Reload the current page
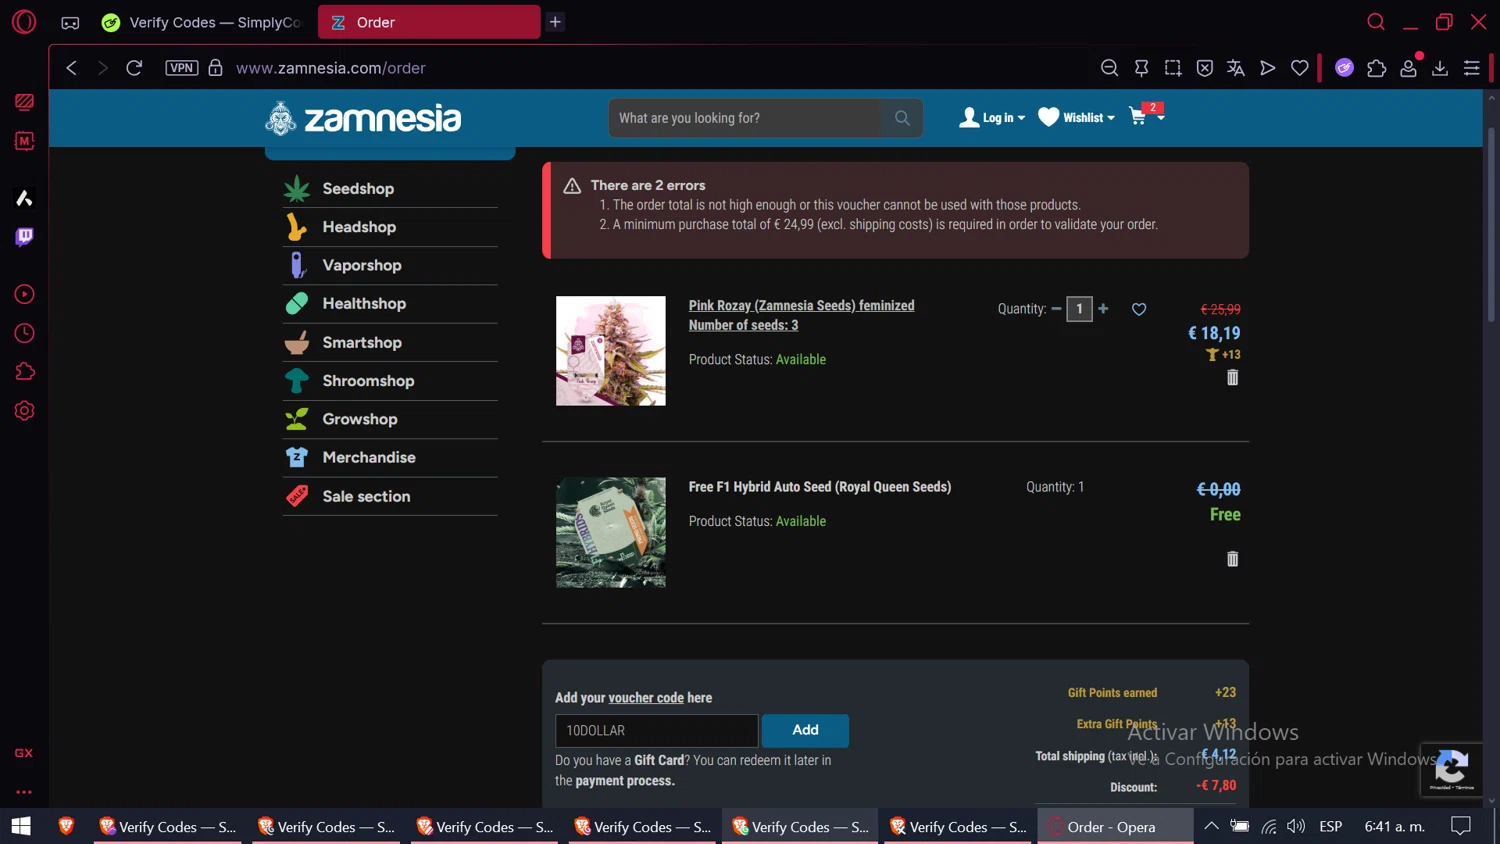The height and width of the screenshot is (844, 1500). click(134, 68)
